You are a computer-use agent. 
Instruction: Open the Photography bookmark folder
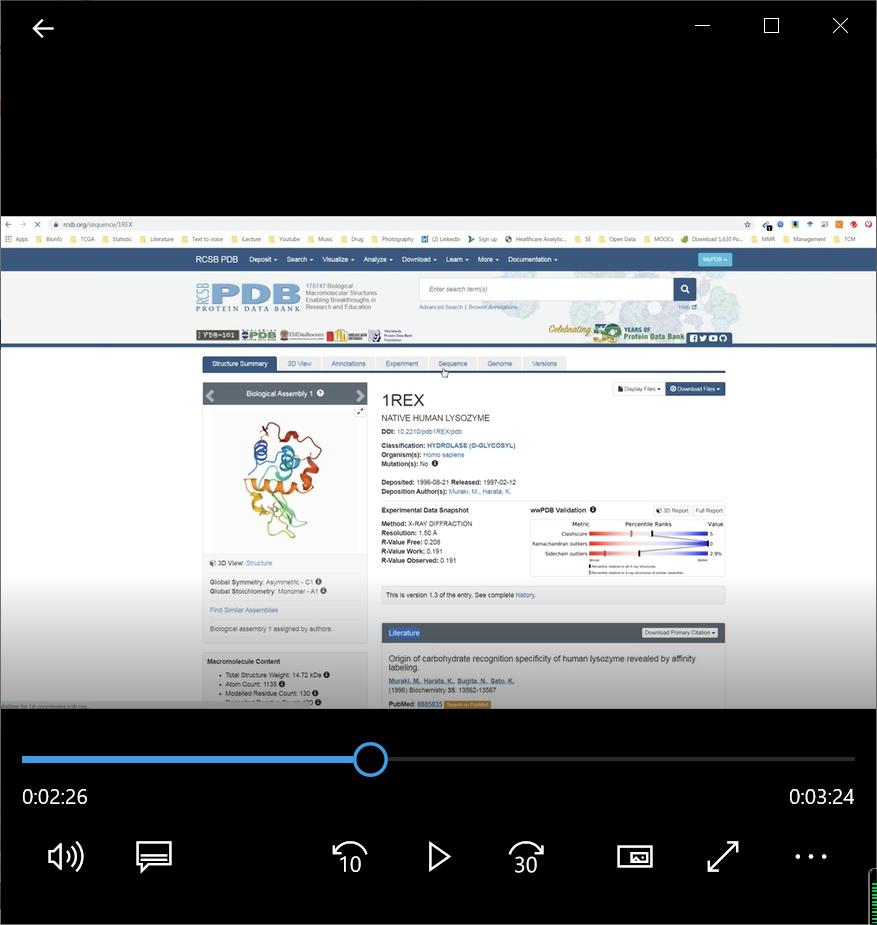pyautogui.click(x=392, y=240)
